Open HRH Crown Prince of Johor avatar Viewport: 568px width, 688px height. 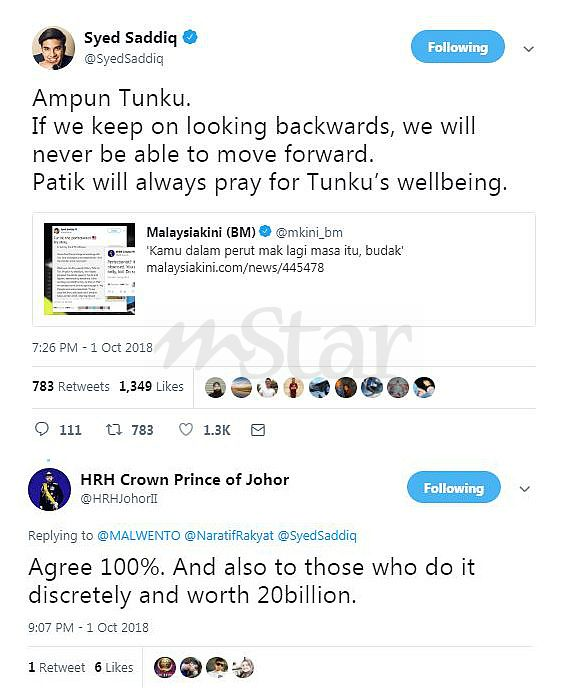[x=49, y=489]
